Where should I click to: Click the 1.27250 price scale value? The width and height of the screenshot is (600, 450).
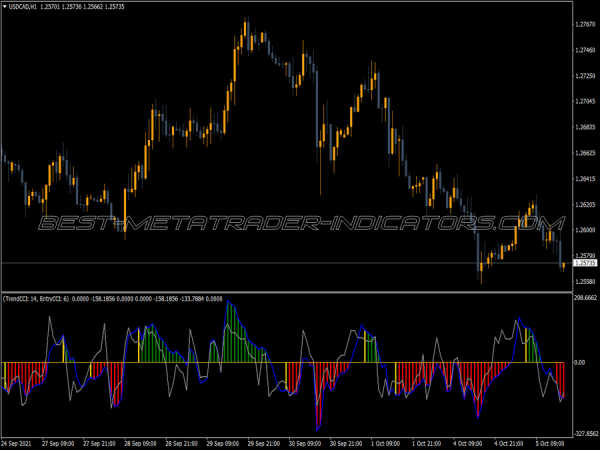coord(581,76)
